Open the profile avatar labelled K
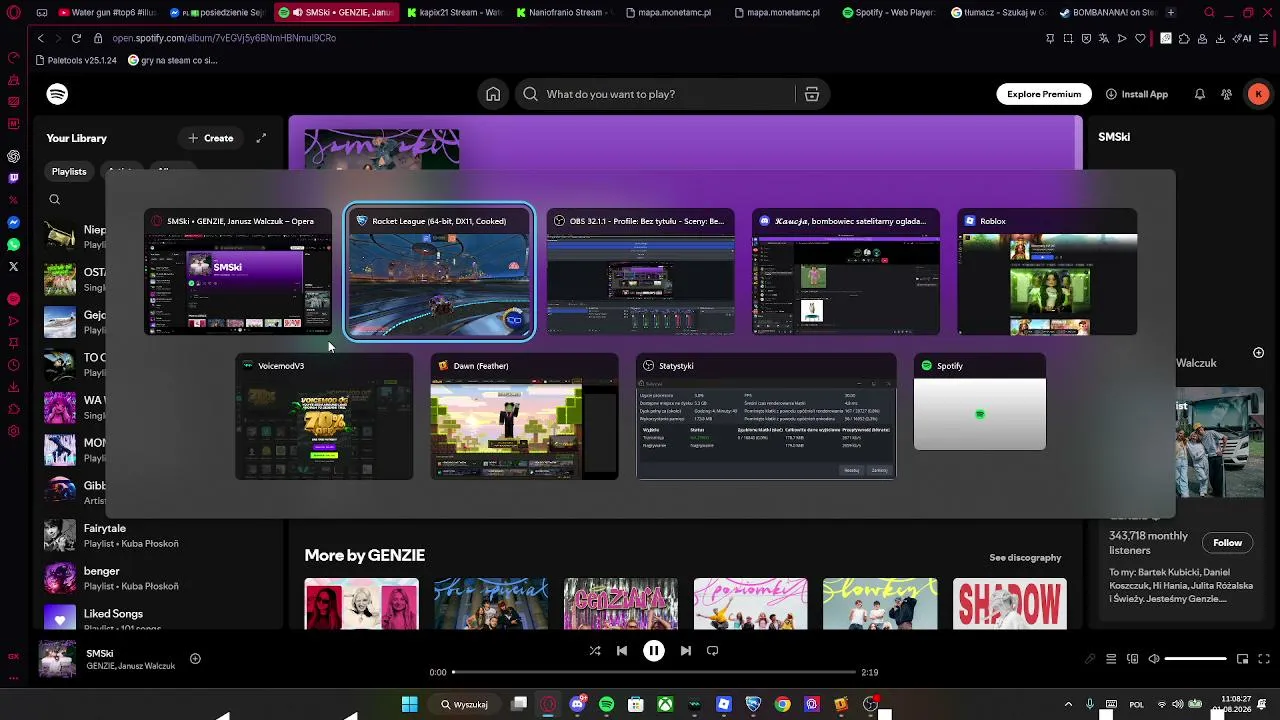 click(x=1258, y=94)
